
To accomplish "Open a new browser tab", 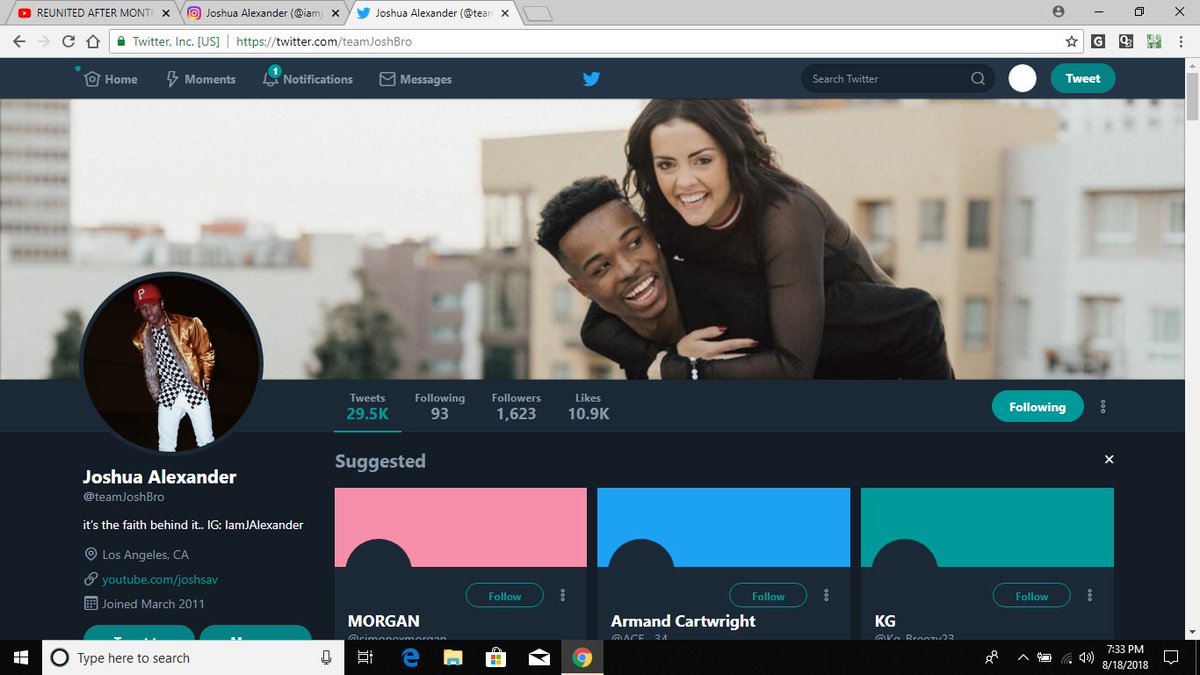I will coord(538,14).
